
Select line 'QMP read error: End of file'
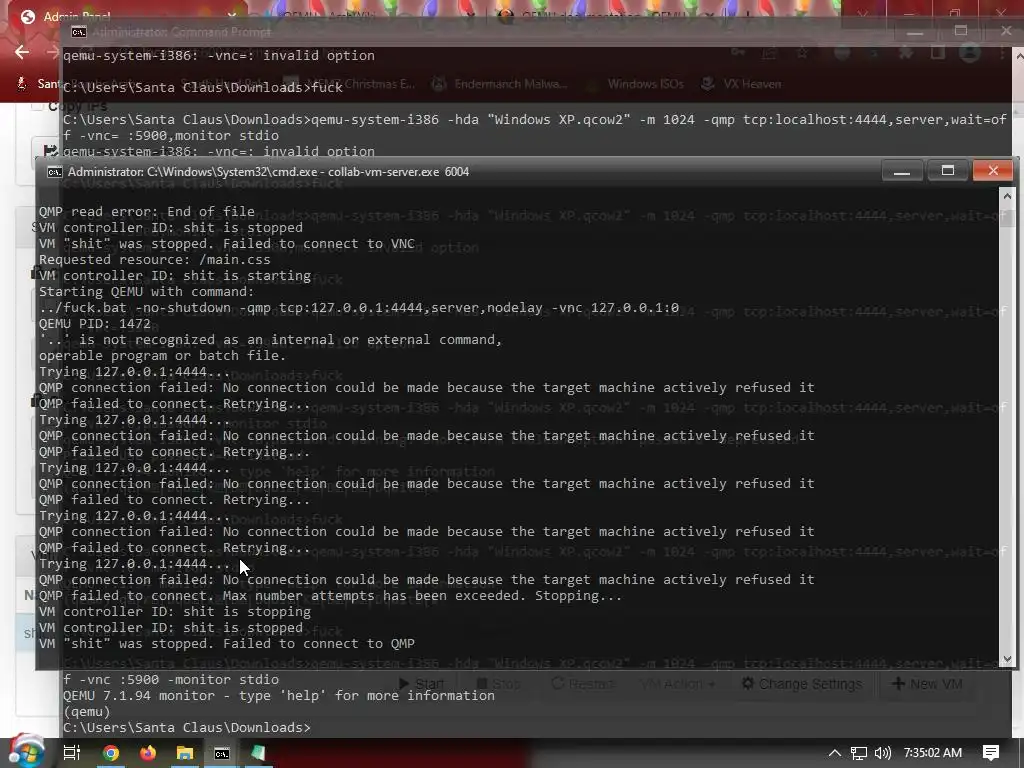click(147, 212)
